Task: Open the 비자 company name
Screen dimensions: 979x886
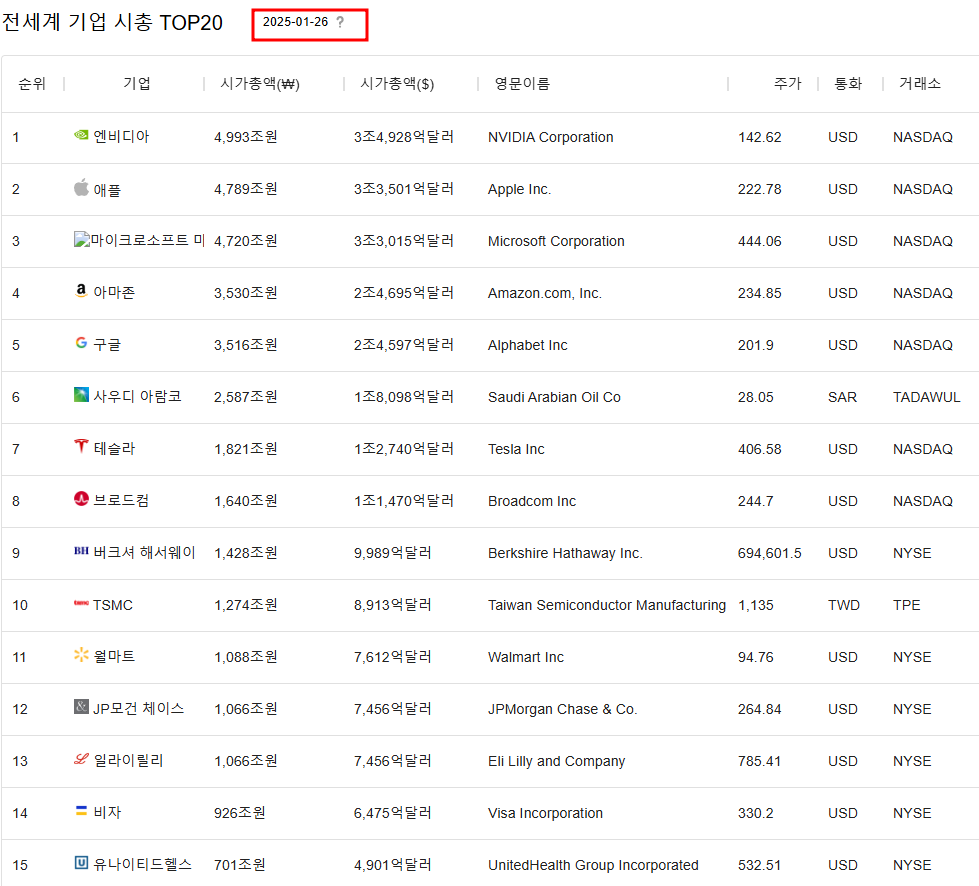Action: [x=107, y=812]
